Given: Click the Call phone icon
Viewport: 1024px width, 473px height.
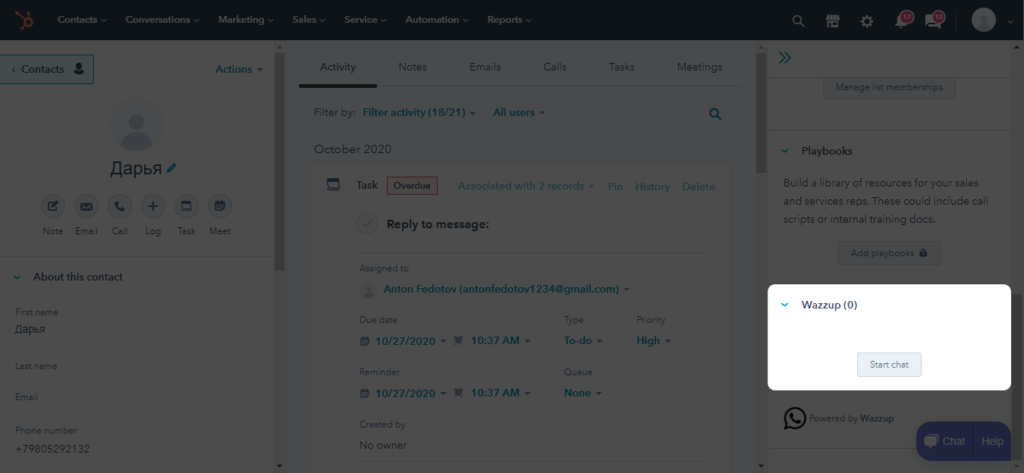Looking at the screenshot, I should (x=119, y=207).
